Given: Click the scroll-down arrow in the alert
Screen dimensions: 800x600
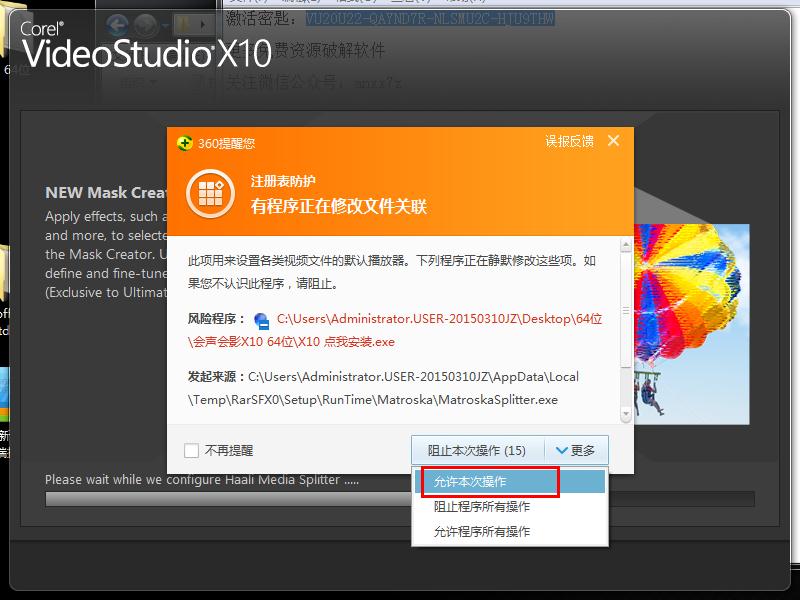Looking at the screenshot, I should pyautogui.click(x=626, y=414).
